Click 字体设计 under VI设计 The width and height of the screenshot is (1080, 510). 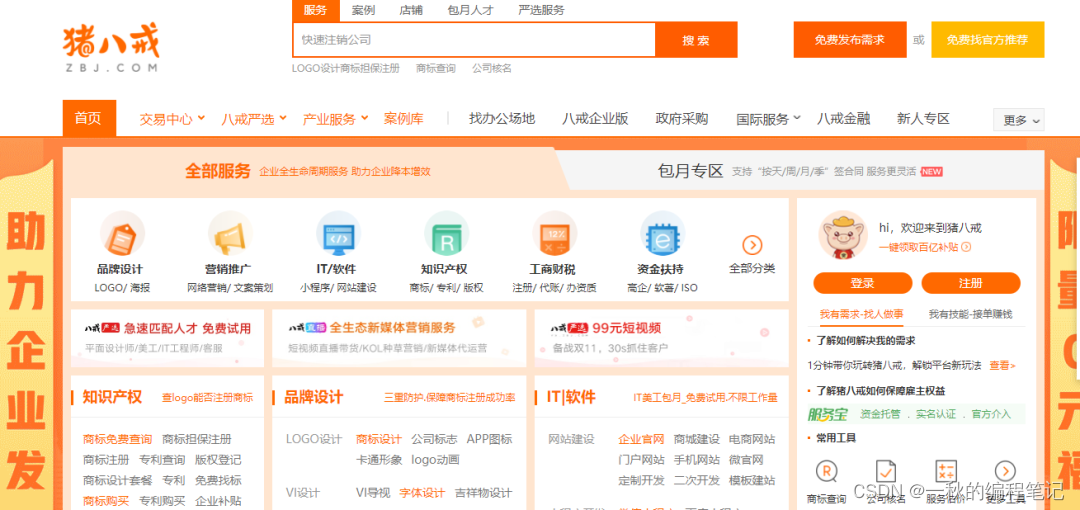pyautogui.click(x=422, y=493)
